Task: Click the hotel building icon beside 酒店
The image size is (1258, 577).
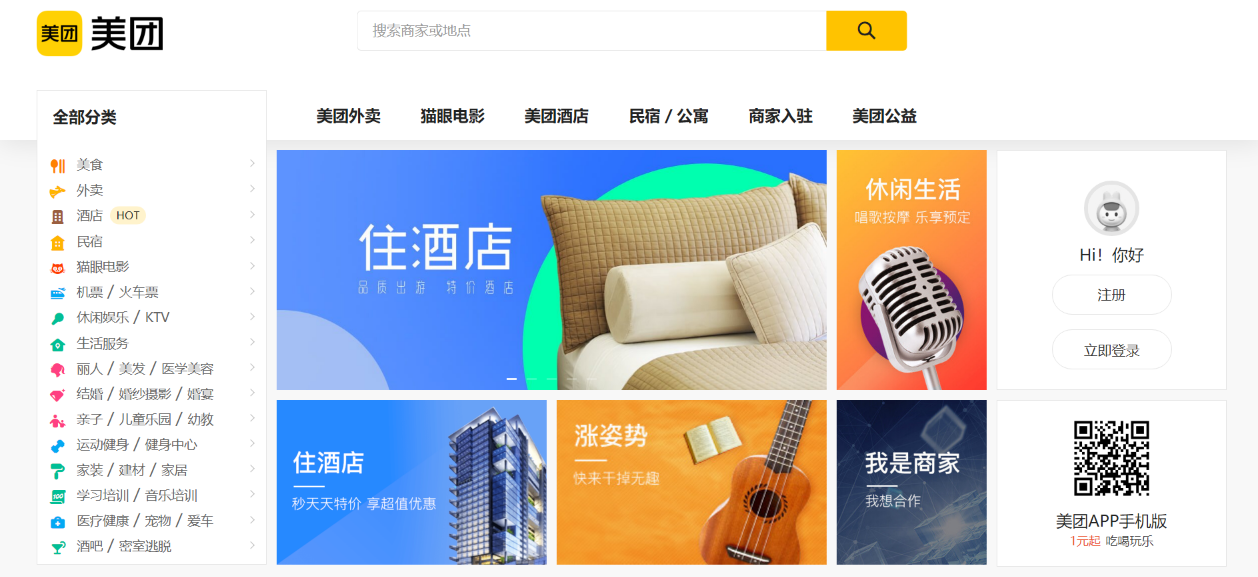Action: (57, 216)
